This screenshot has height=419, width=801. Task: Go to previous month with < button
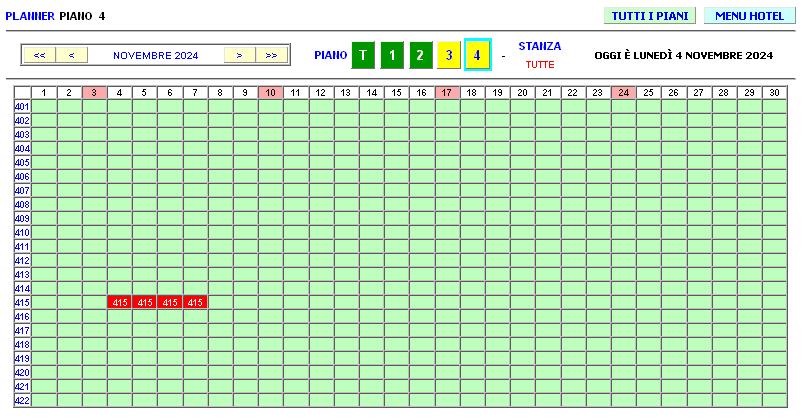point(72,55)
